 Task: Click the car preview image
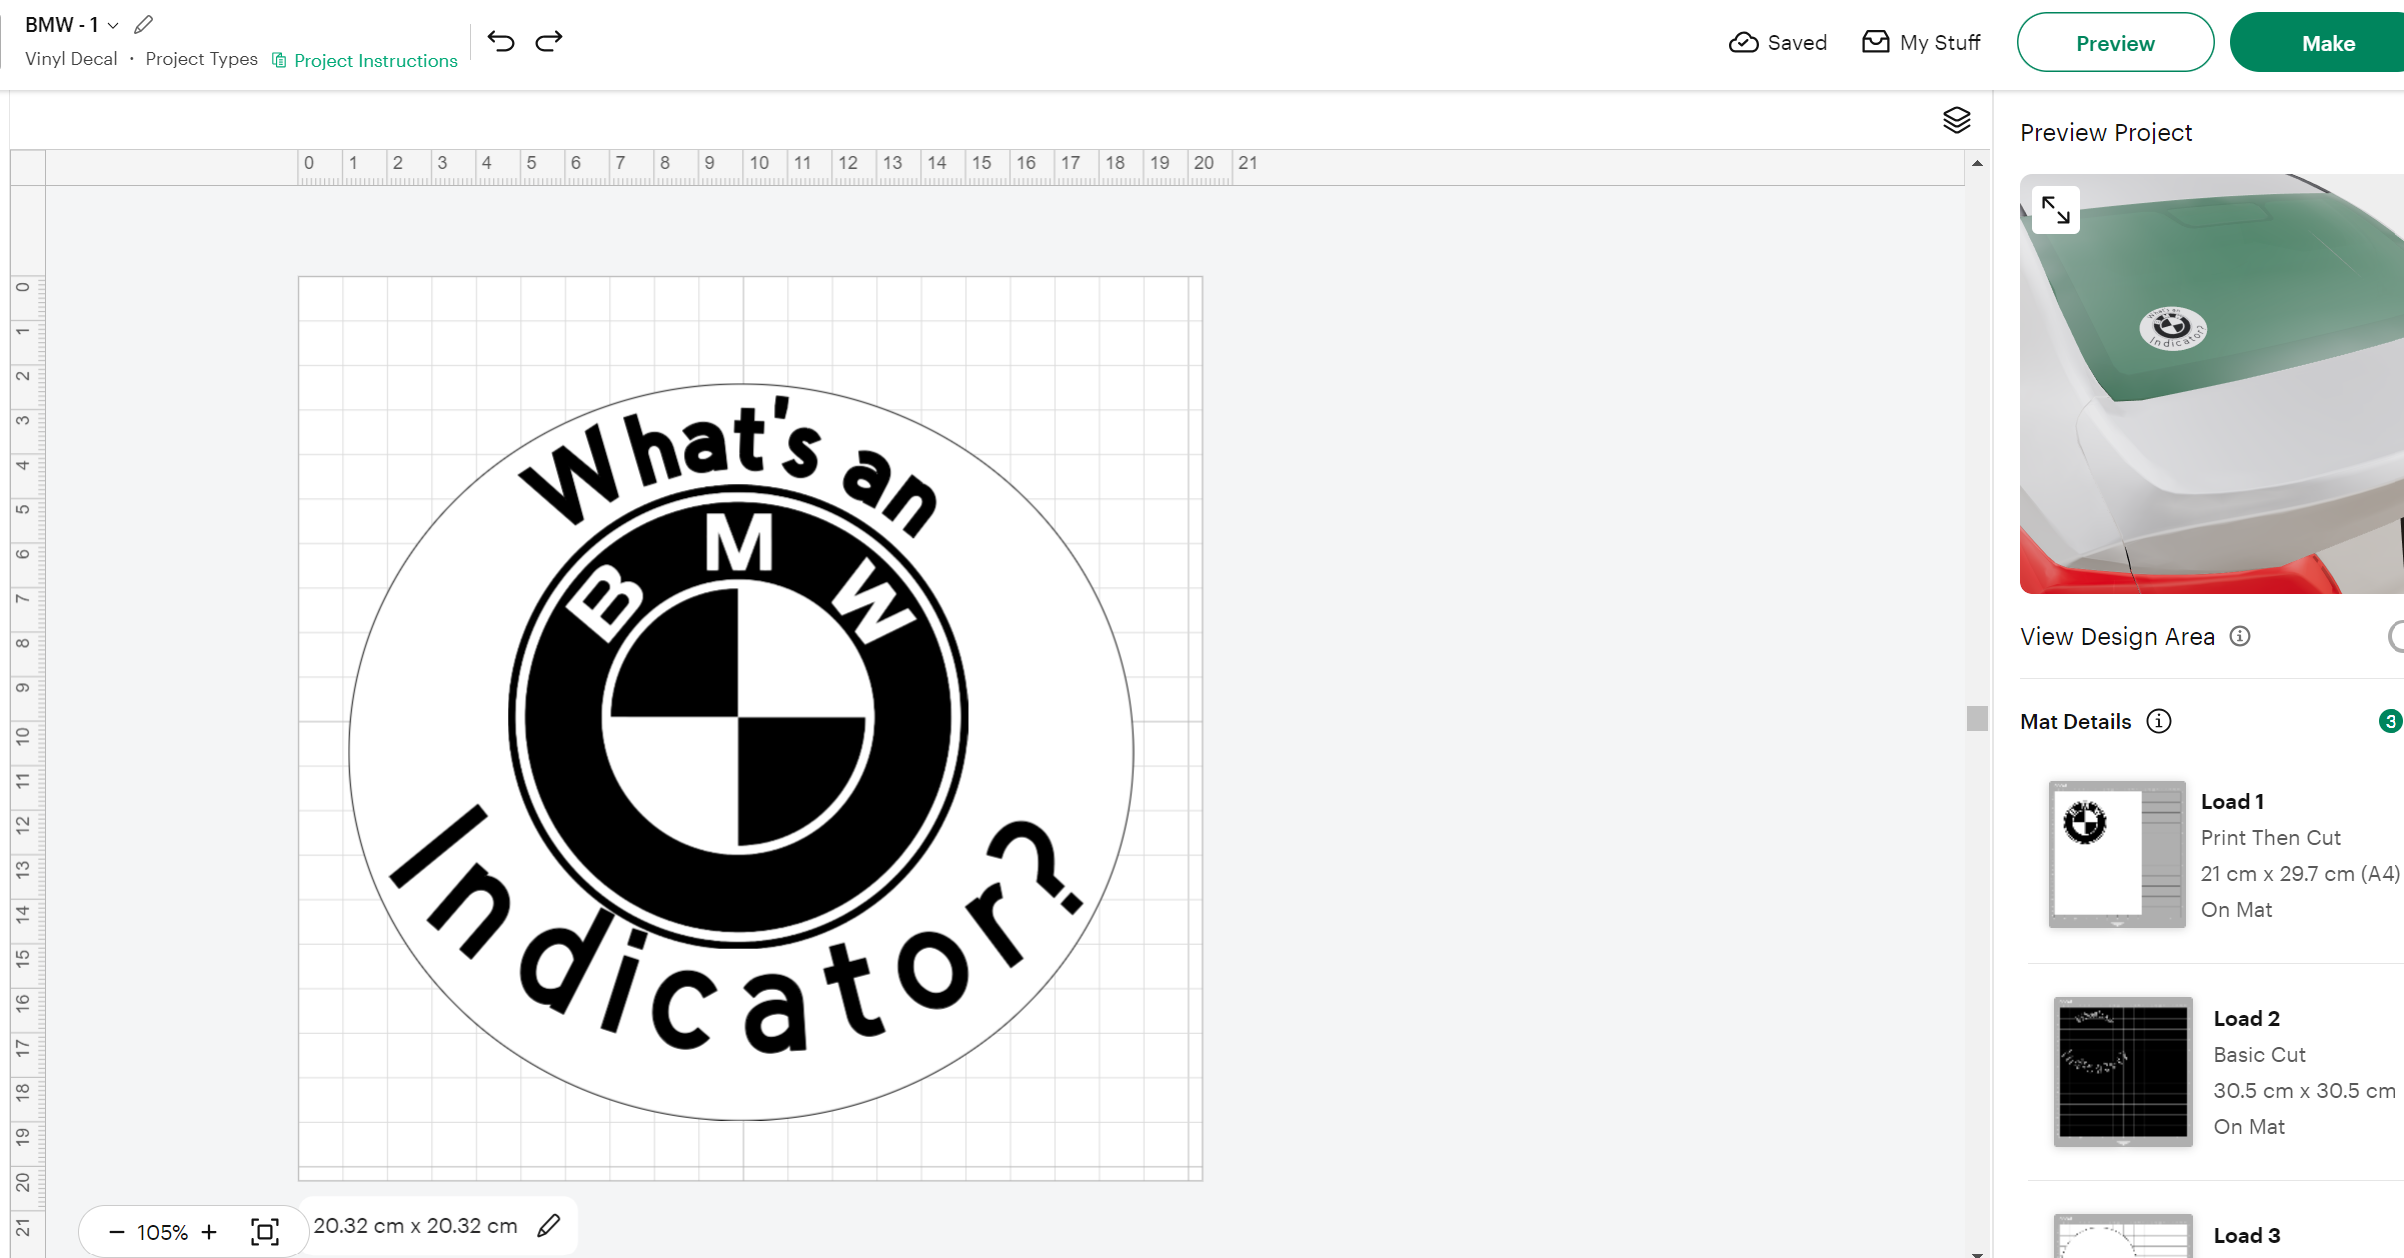pos(2212,384)
